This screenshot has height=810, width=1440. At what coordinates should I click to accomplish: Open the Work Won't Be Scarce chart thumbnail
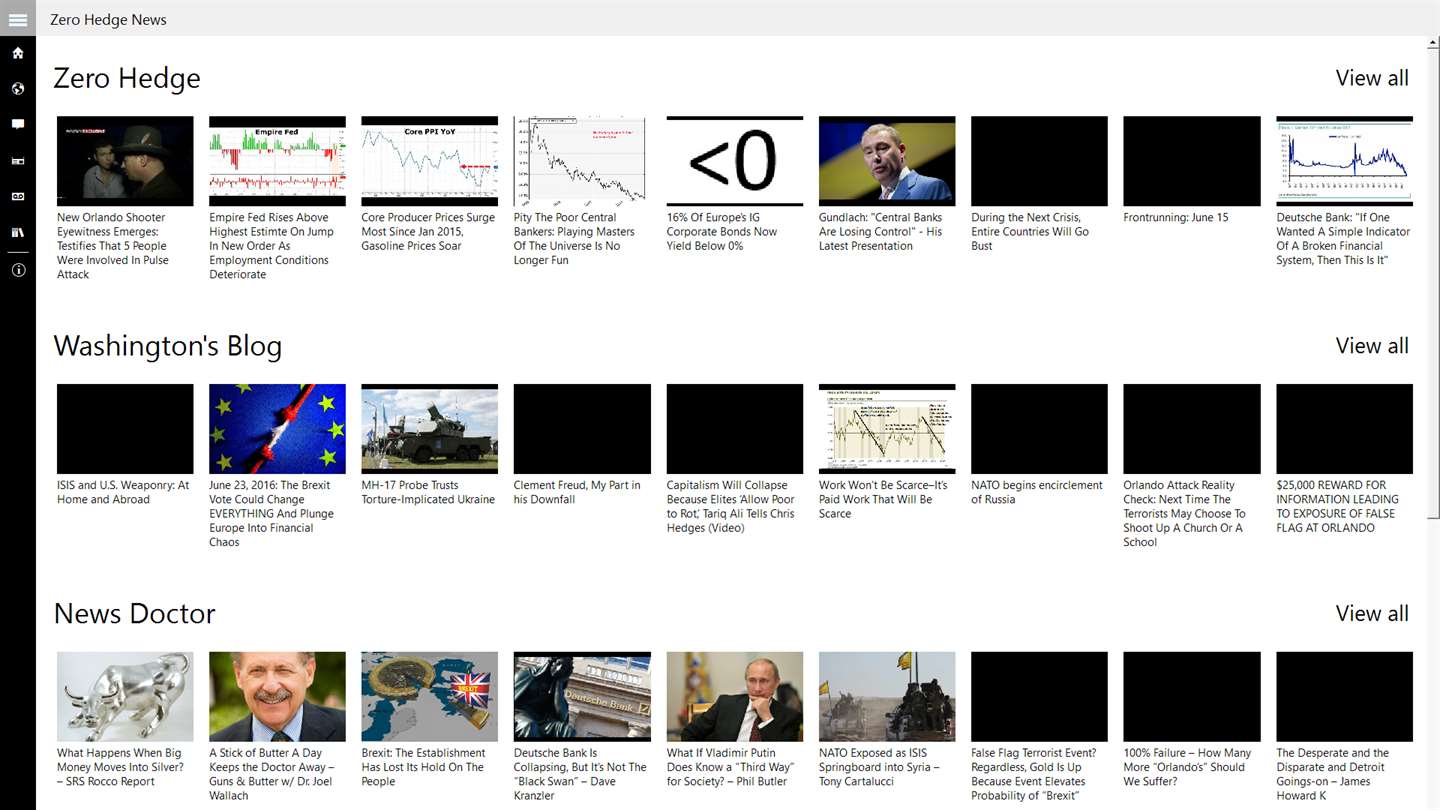tap(887, 429)
